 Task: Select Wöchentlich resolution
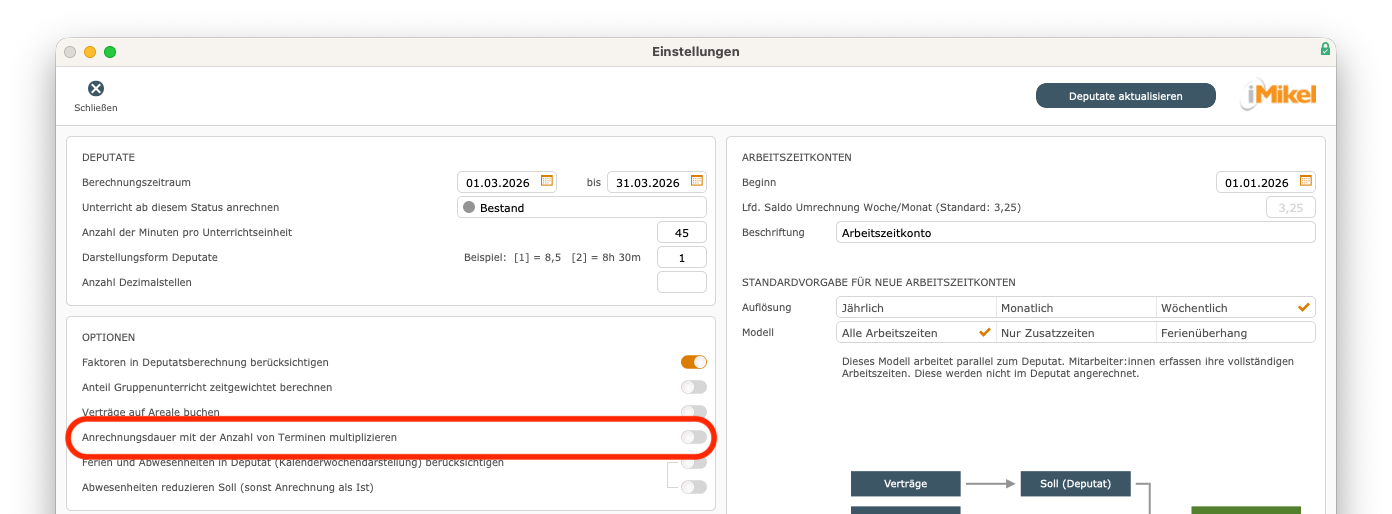click(x=1236, y=307)
